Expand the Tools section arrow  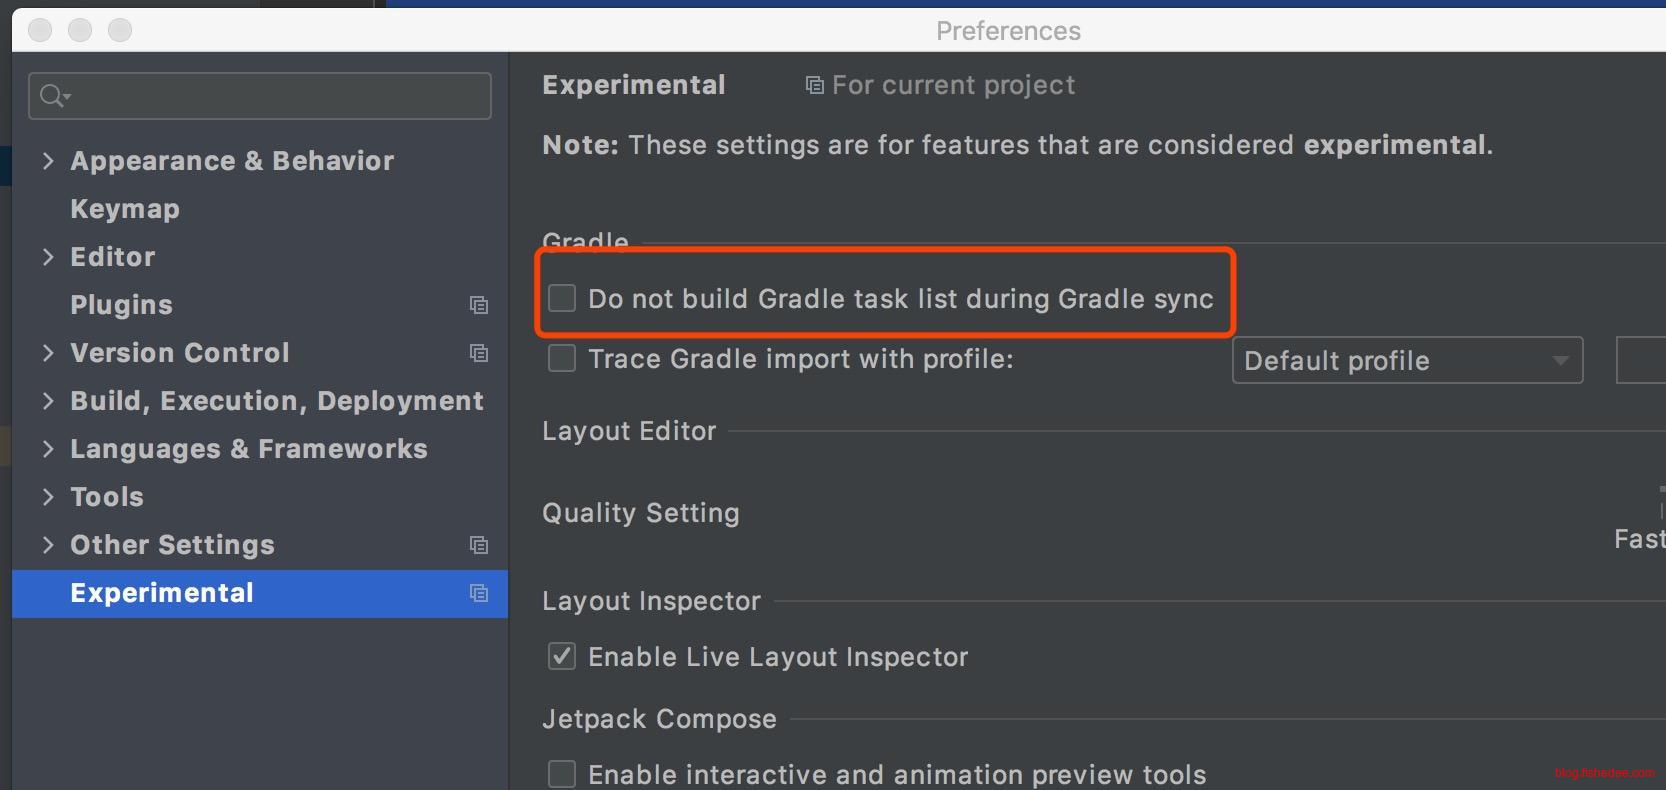[48, 497]
